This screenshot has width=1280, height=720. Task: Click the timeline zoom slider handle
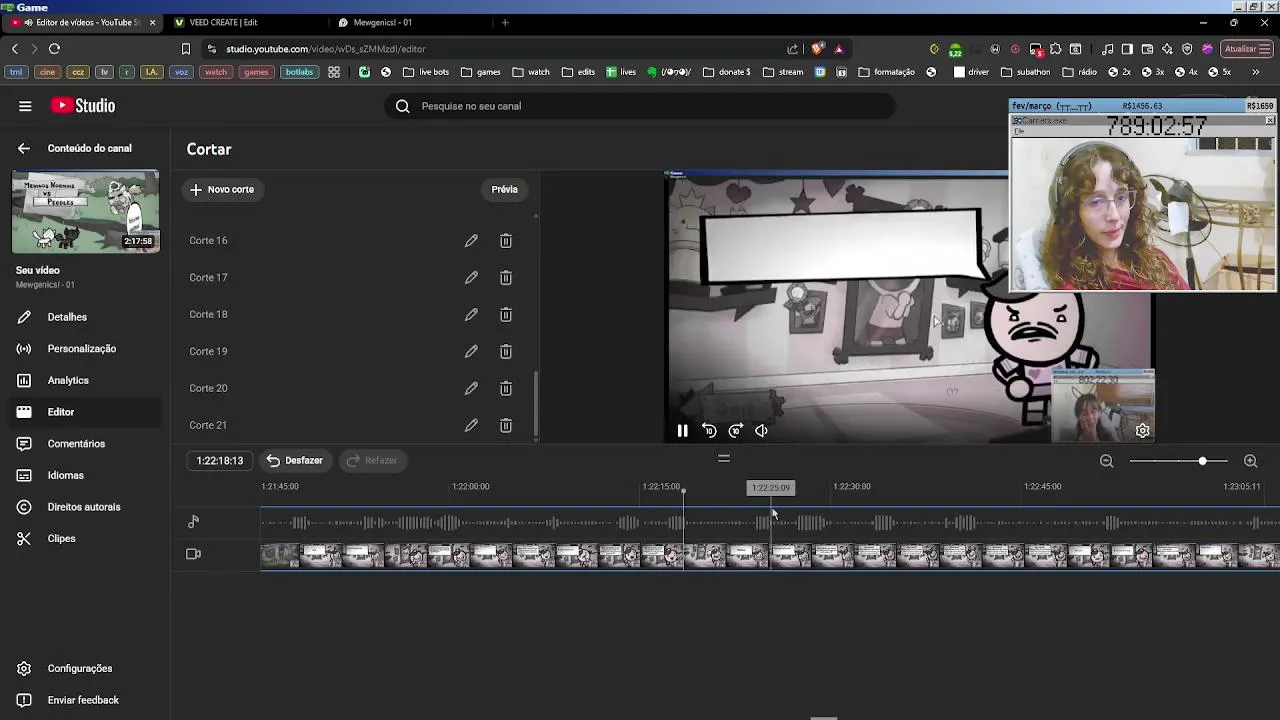point(1202,461)
